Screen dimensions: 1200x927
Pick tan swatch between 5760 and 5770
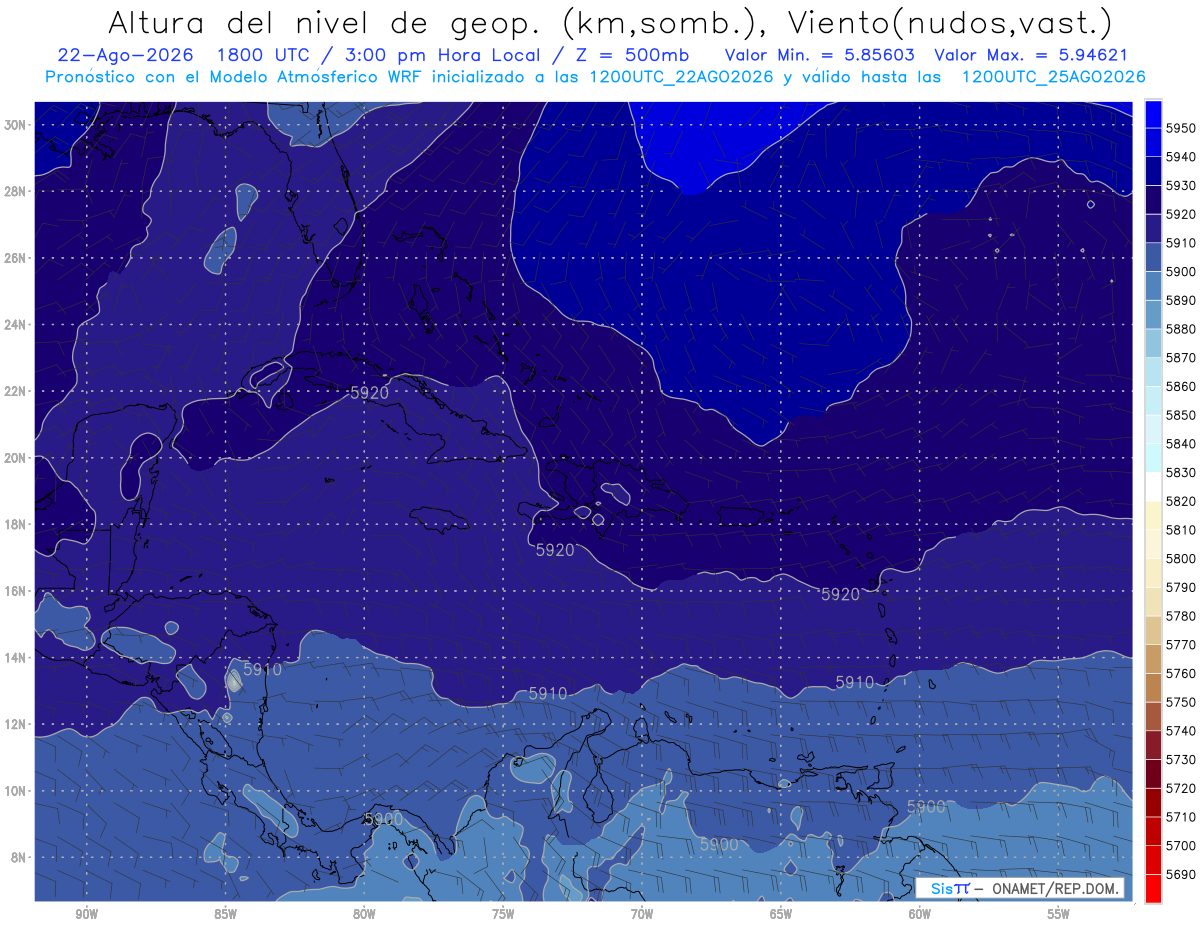tap(1153, 659)
